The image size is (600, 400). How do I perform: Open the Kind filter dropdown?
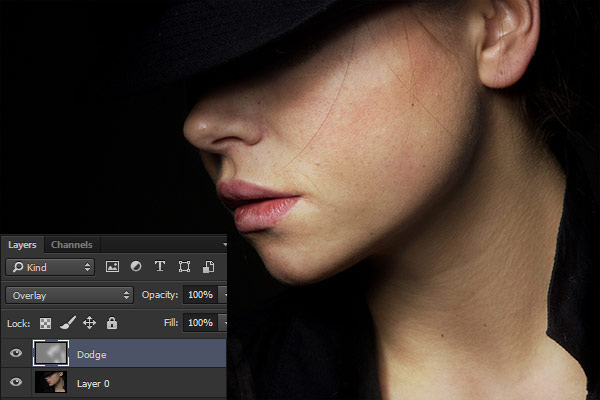pyautogui.click(x=50, y=267)
